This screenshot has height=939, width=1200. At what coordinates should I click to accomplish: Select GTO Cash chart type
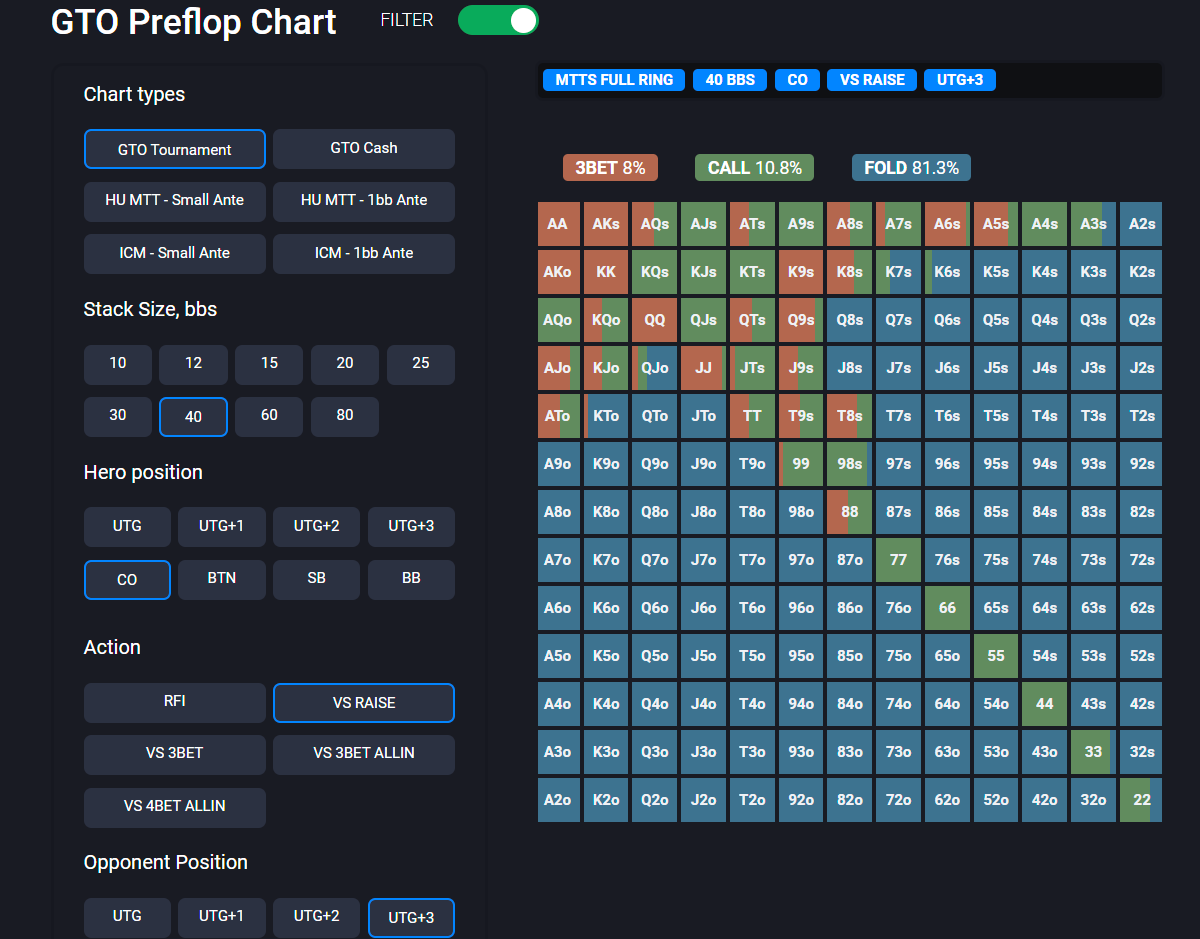point(364,148)
